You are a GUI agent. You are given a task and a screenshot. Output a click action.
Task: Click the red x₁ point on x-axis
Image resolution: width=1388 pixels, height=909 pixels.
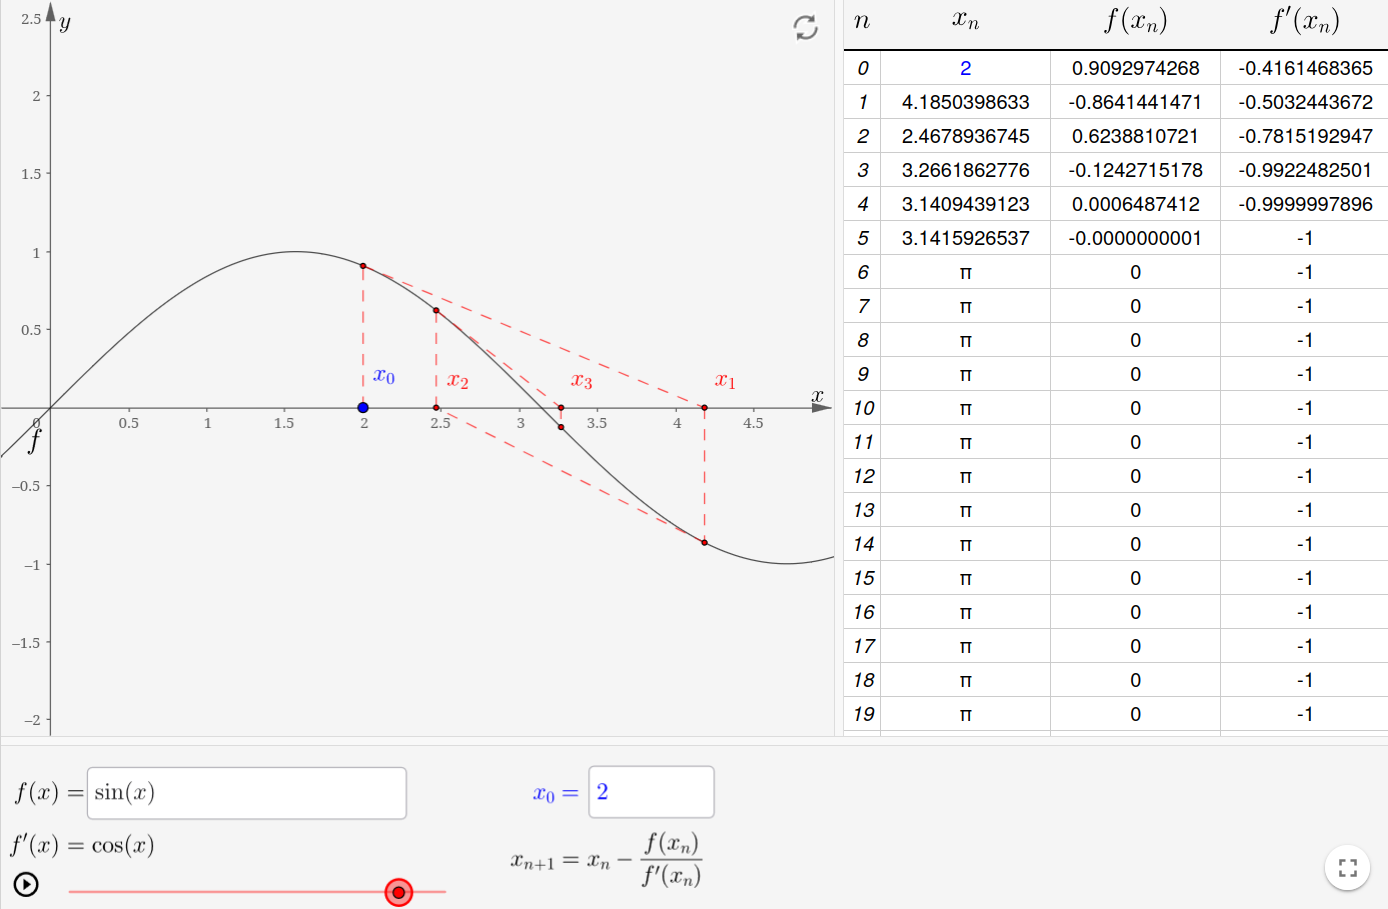pyautogui.click(x=704, y=408)
